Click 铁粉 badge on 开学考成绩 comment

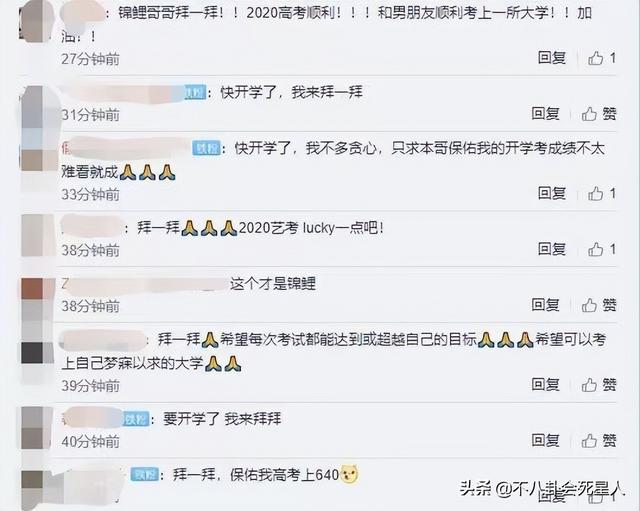pos(206,149)
